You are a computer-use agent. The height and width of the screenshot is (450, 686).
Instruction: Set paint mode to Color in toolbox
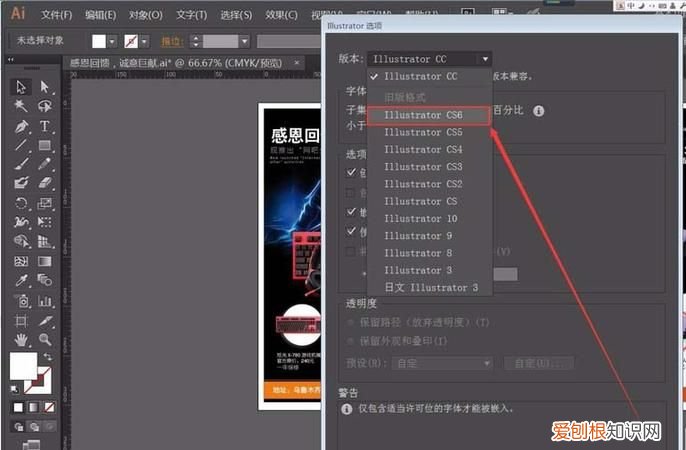click(18, 408)
